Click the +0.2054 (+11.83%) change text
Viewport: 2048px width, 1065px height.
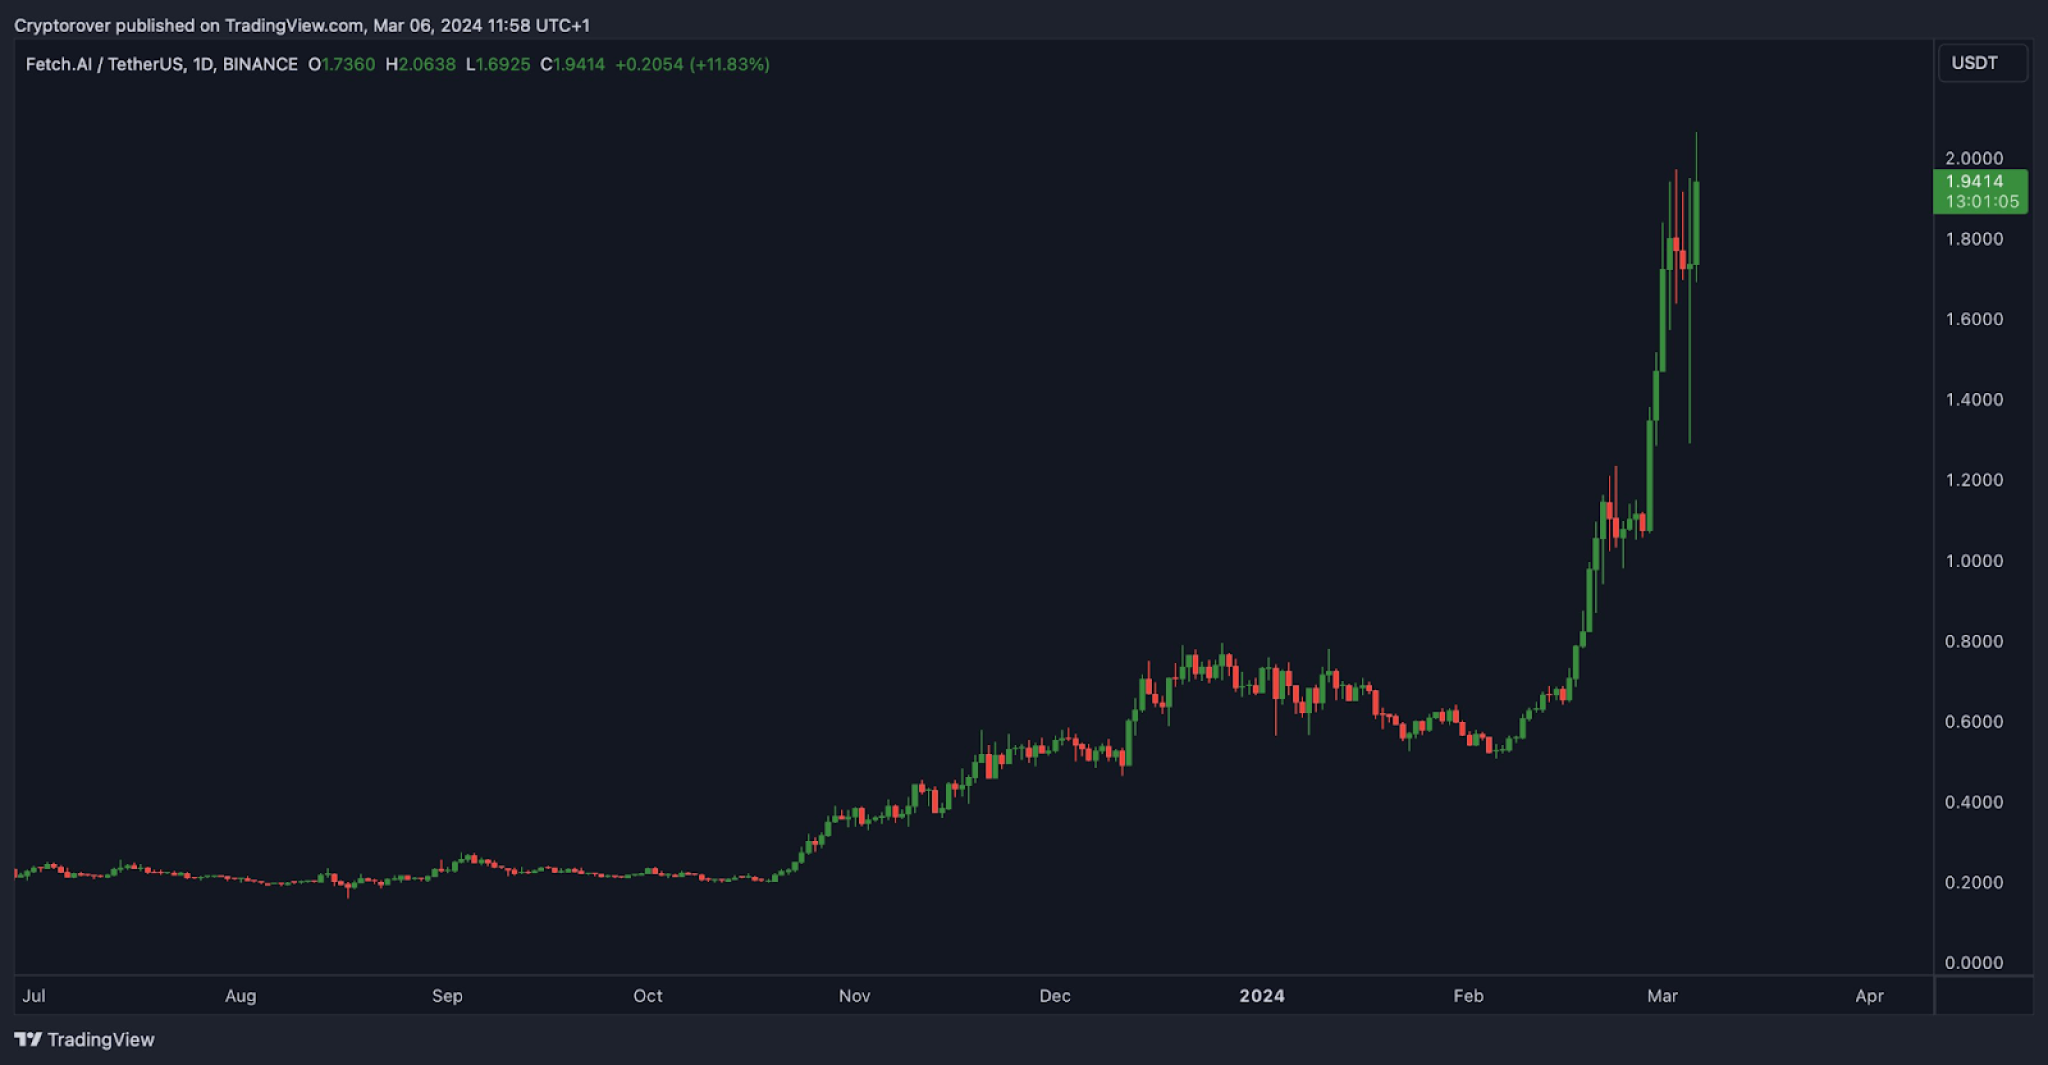coord(692,64)
